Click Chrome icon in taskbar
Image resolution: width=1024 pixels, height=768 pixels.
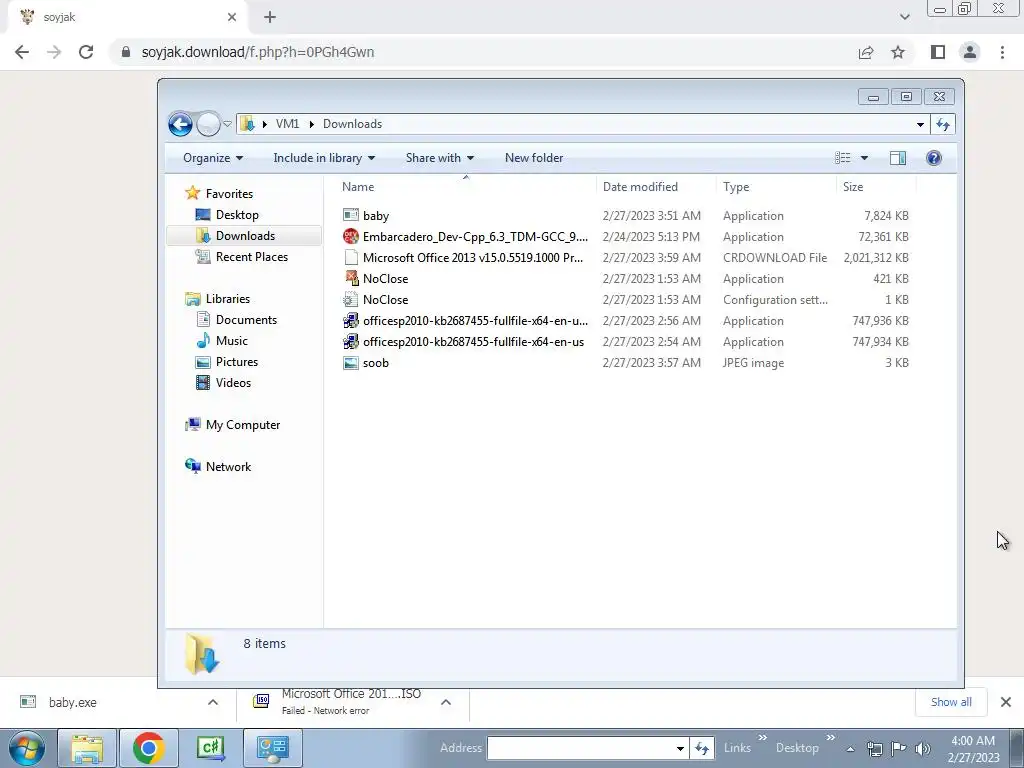pyautogui.click(x=148, y=748)
